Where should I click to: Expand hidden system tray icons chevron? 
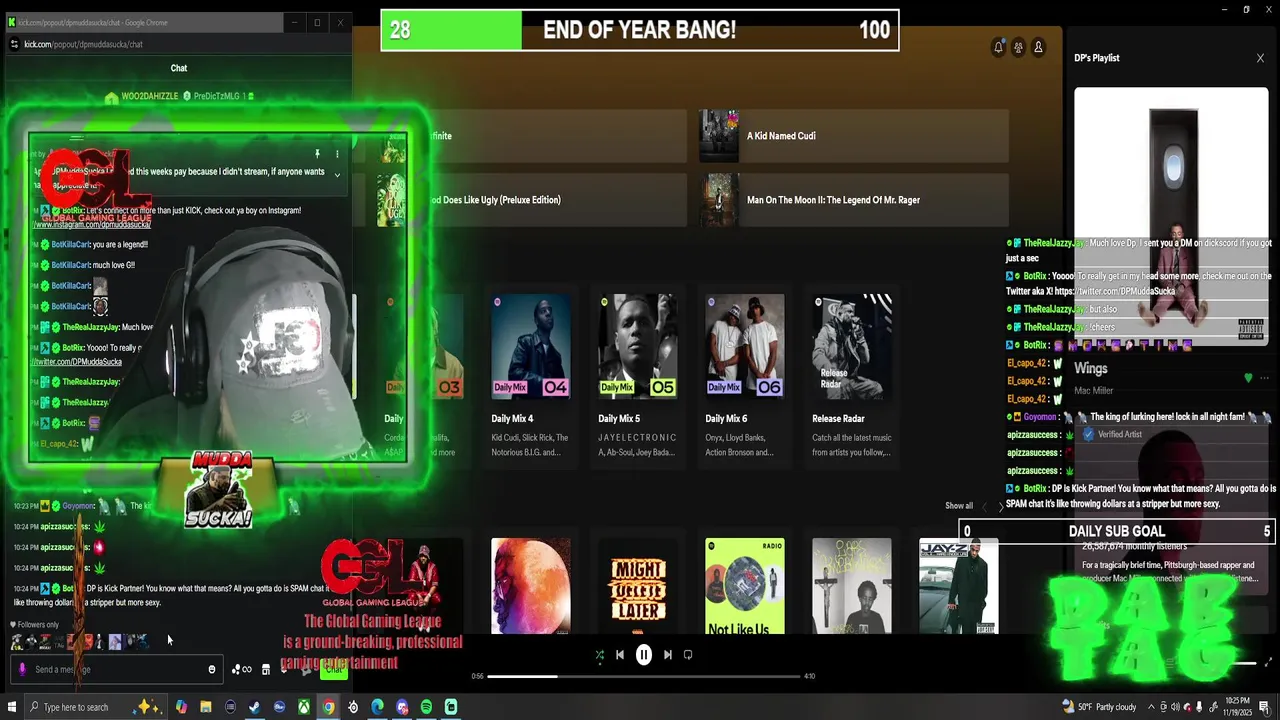tap(1151, 707)
